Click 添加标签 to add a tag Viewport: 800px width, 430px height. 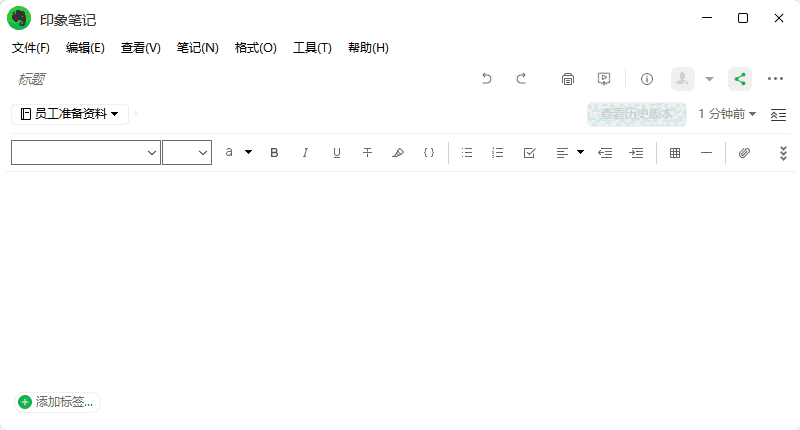(58, 402)
